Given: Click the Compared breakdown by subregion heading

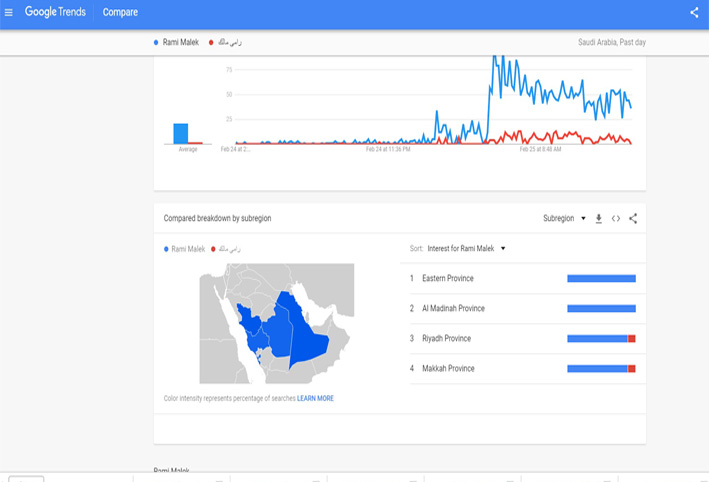Looking at the screenshot, I should pyautogui.click(x=217, y=218).
